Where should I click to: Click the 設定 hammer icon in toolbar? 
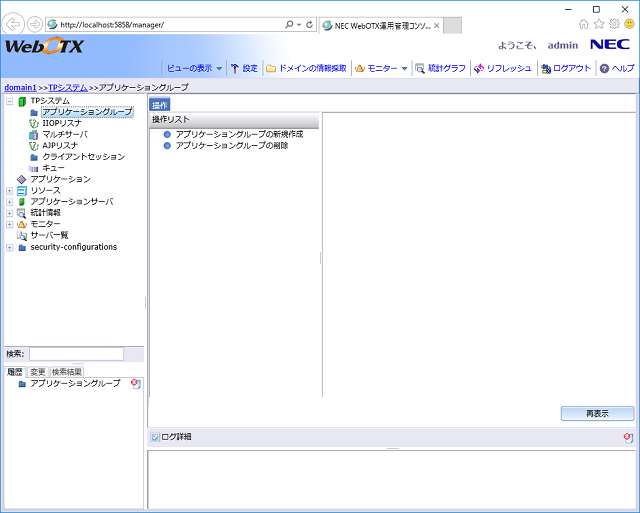[235, 68]
